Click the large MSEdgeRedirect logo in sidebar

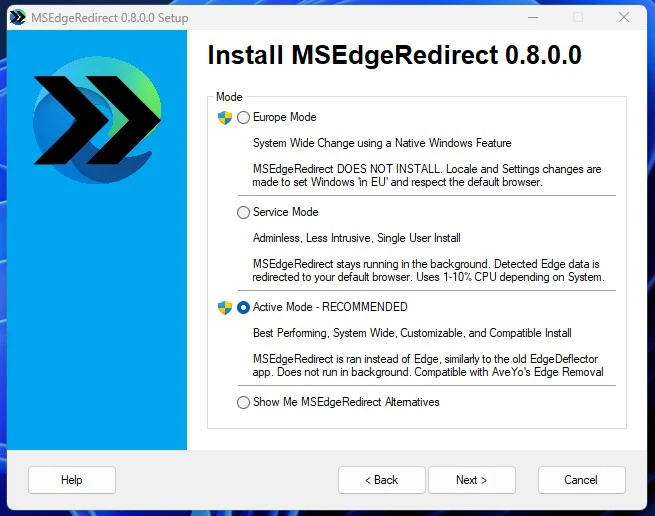(97, 120)
